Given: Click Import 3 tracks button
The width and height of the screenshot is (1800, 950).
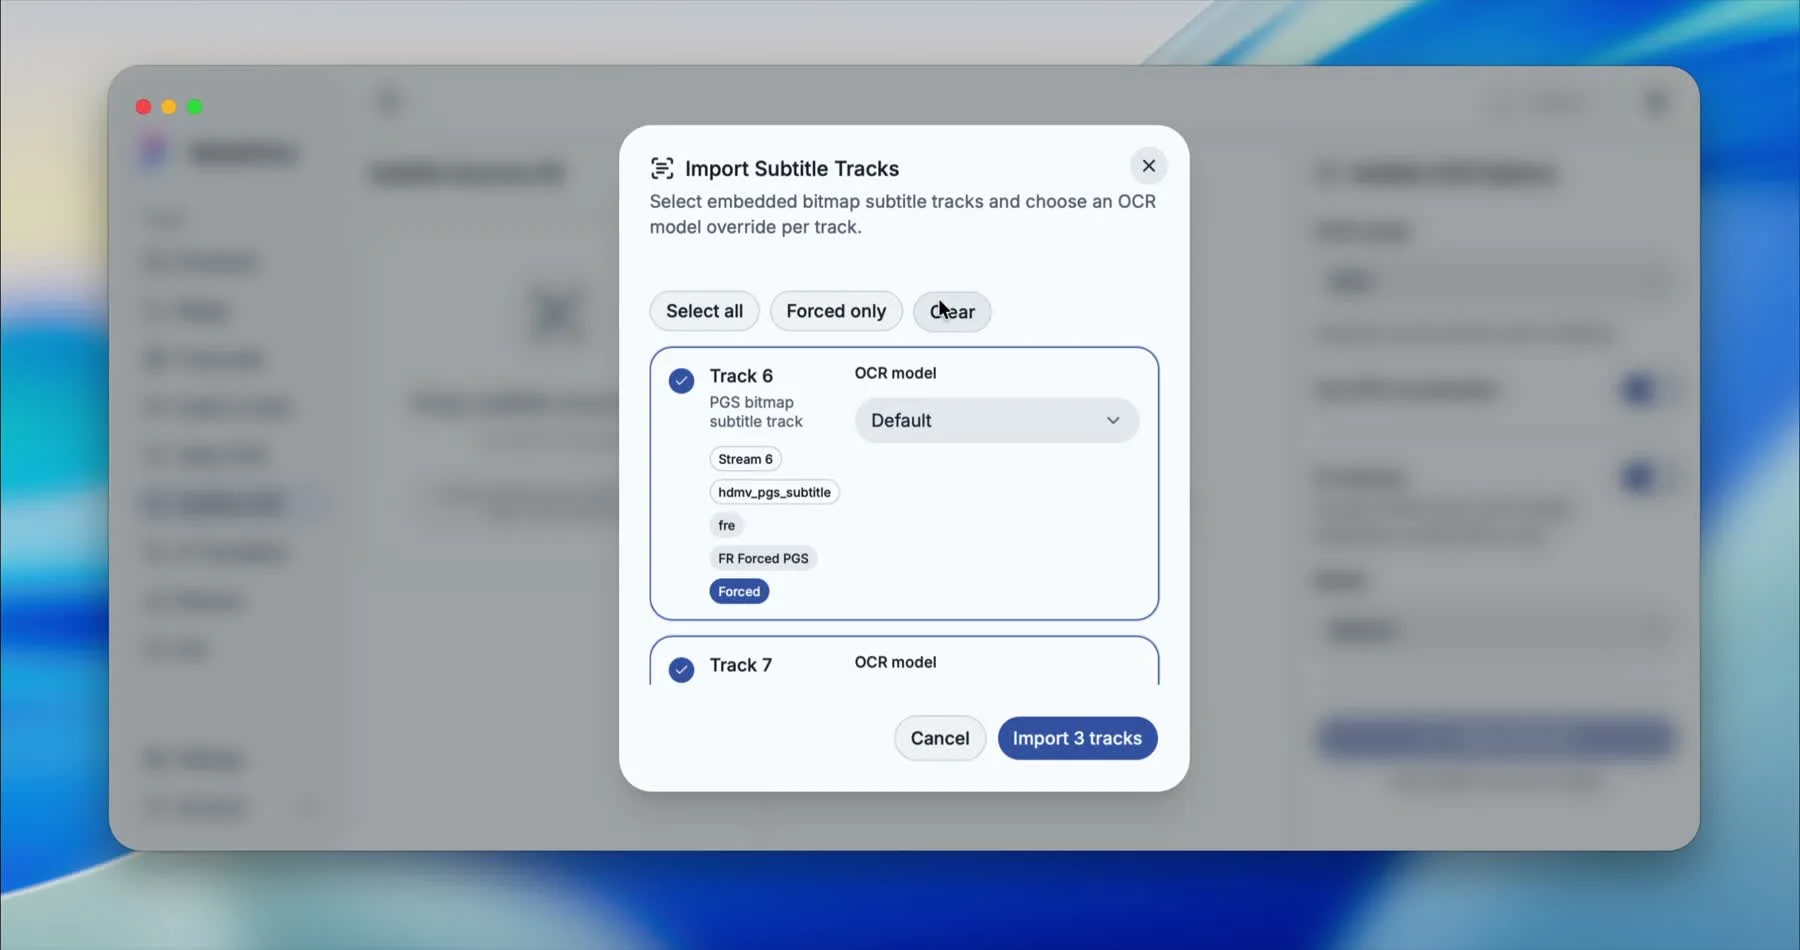Looking at the screenshot, I should click(x=1077, y=738).
